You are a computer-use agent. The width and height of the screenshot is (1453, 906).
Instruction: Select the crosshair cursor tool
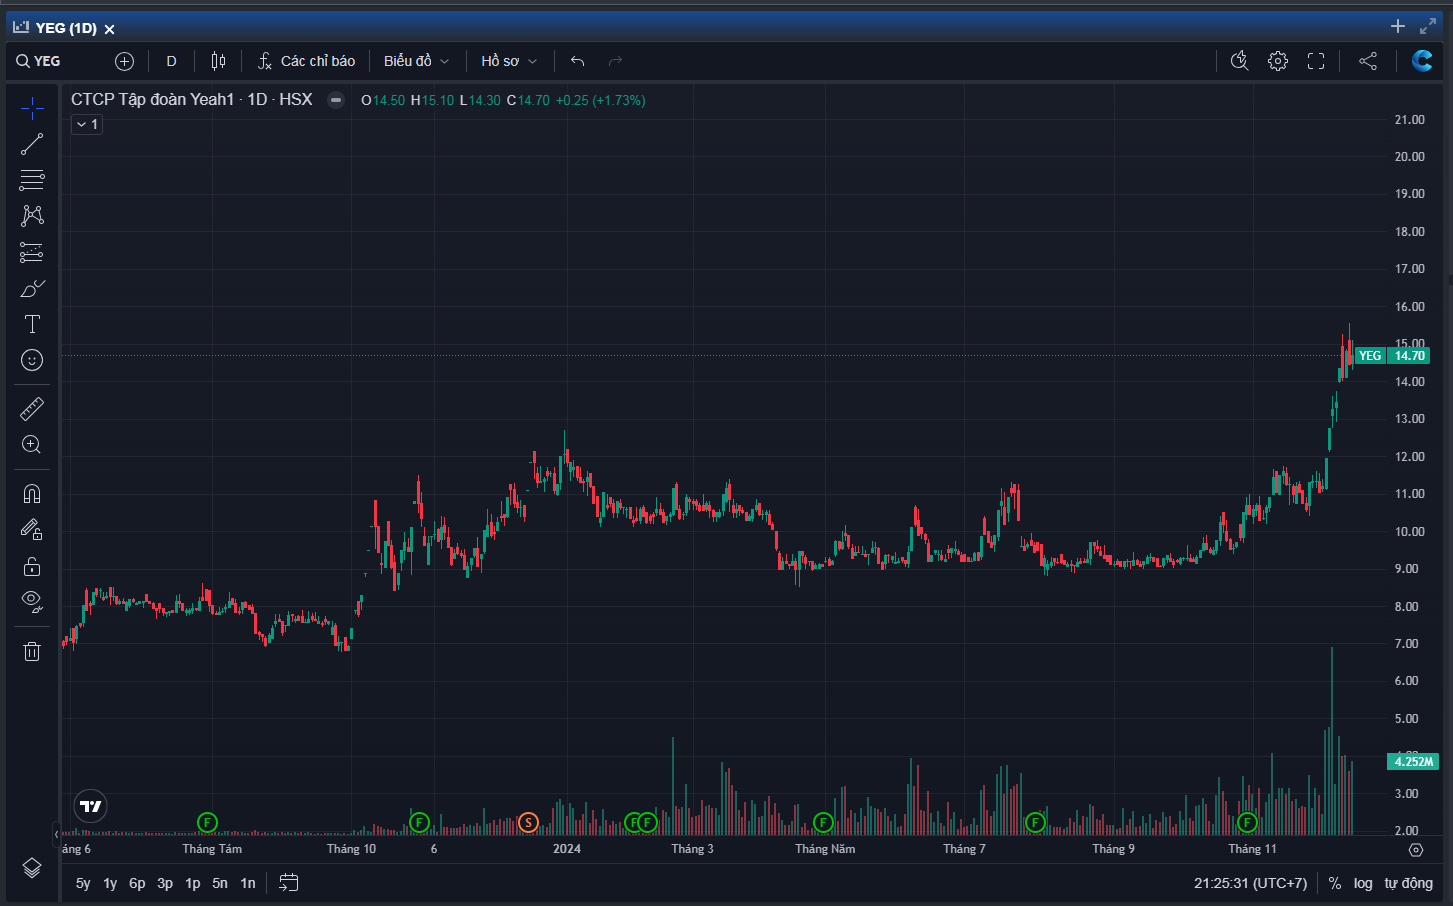[x=32, y=108]
